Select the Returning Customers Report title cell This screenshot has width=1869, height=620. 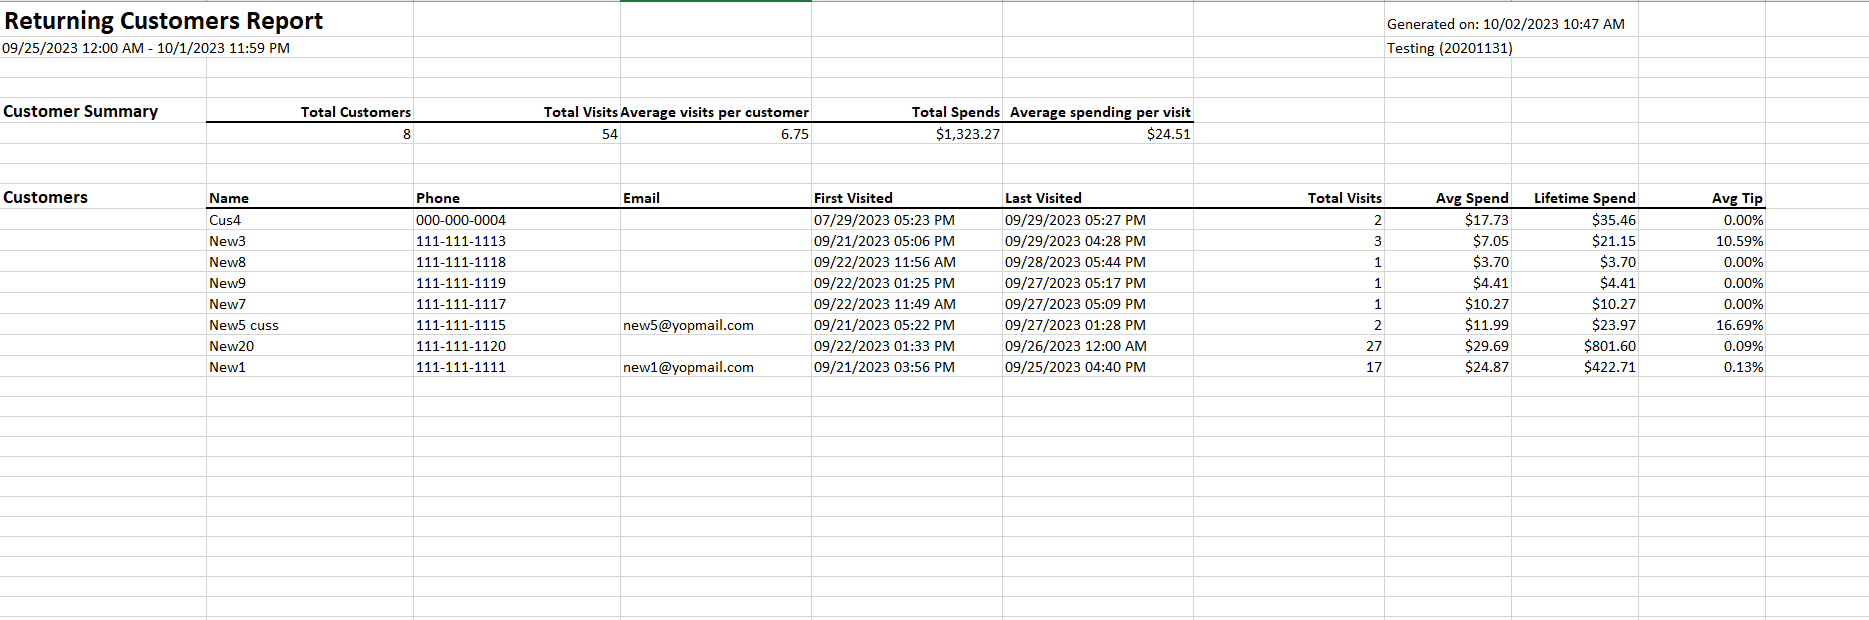coord(163,21)
